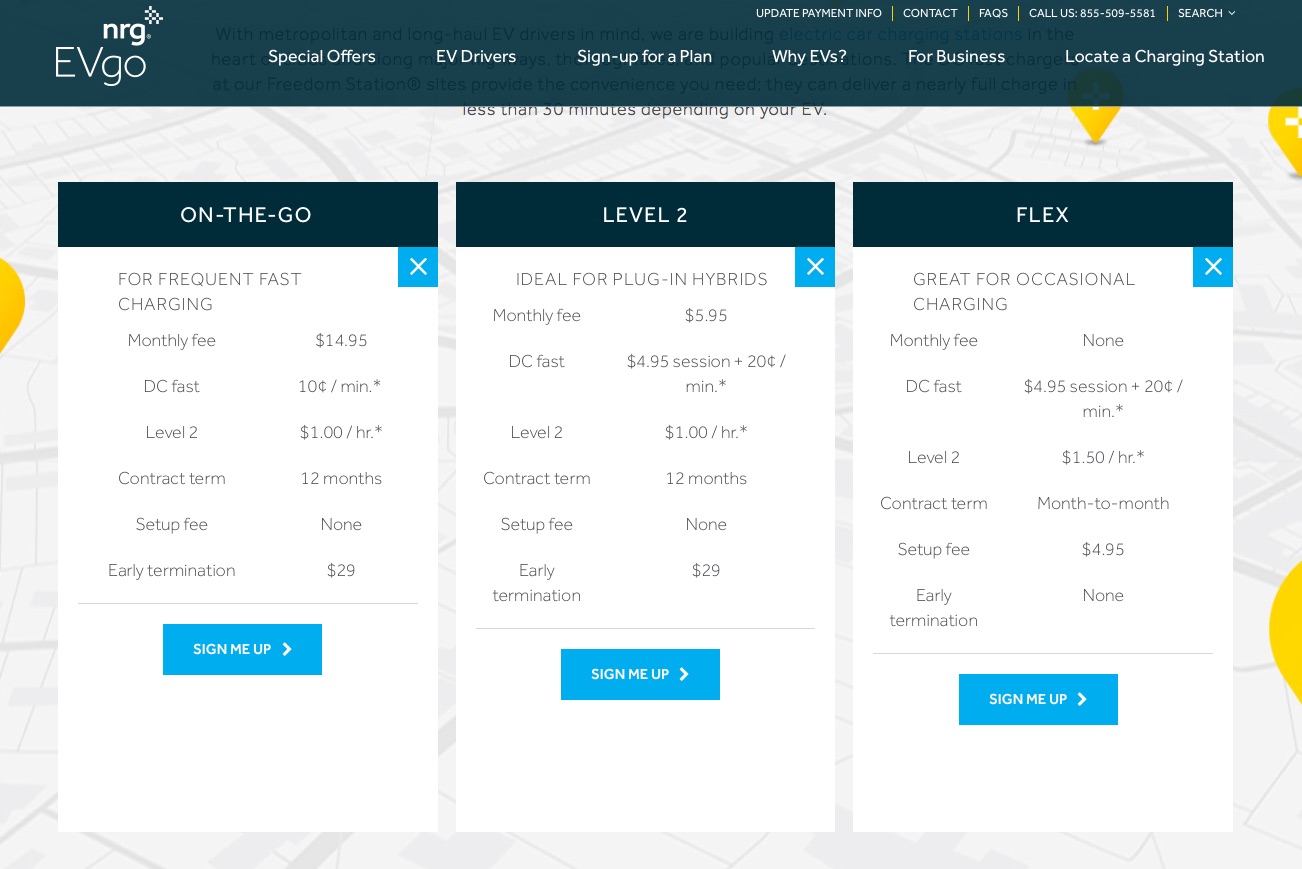This screenshot has height=869, width=1302.
Task: Select Locate a Charging Station
Action: pos(1164,57)
